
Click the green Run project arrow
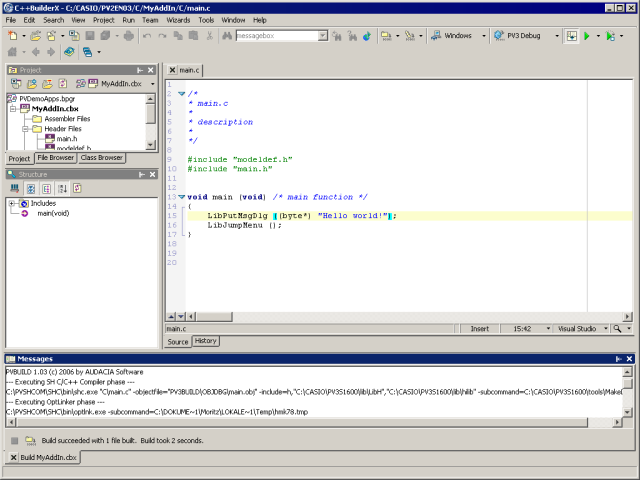(587, 36)
